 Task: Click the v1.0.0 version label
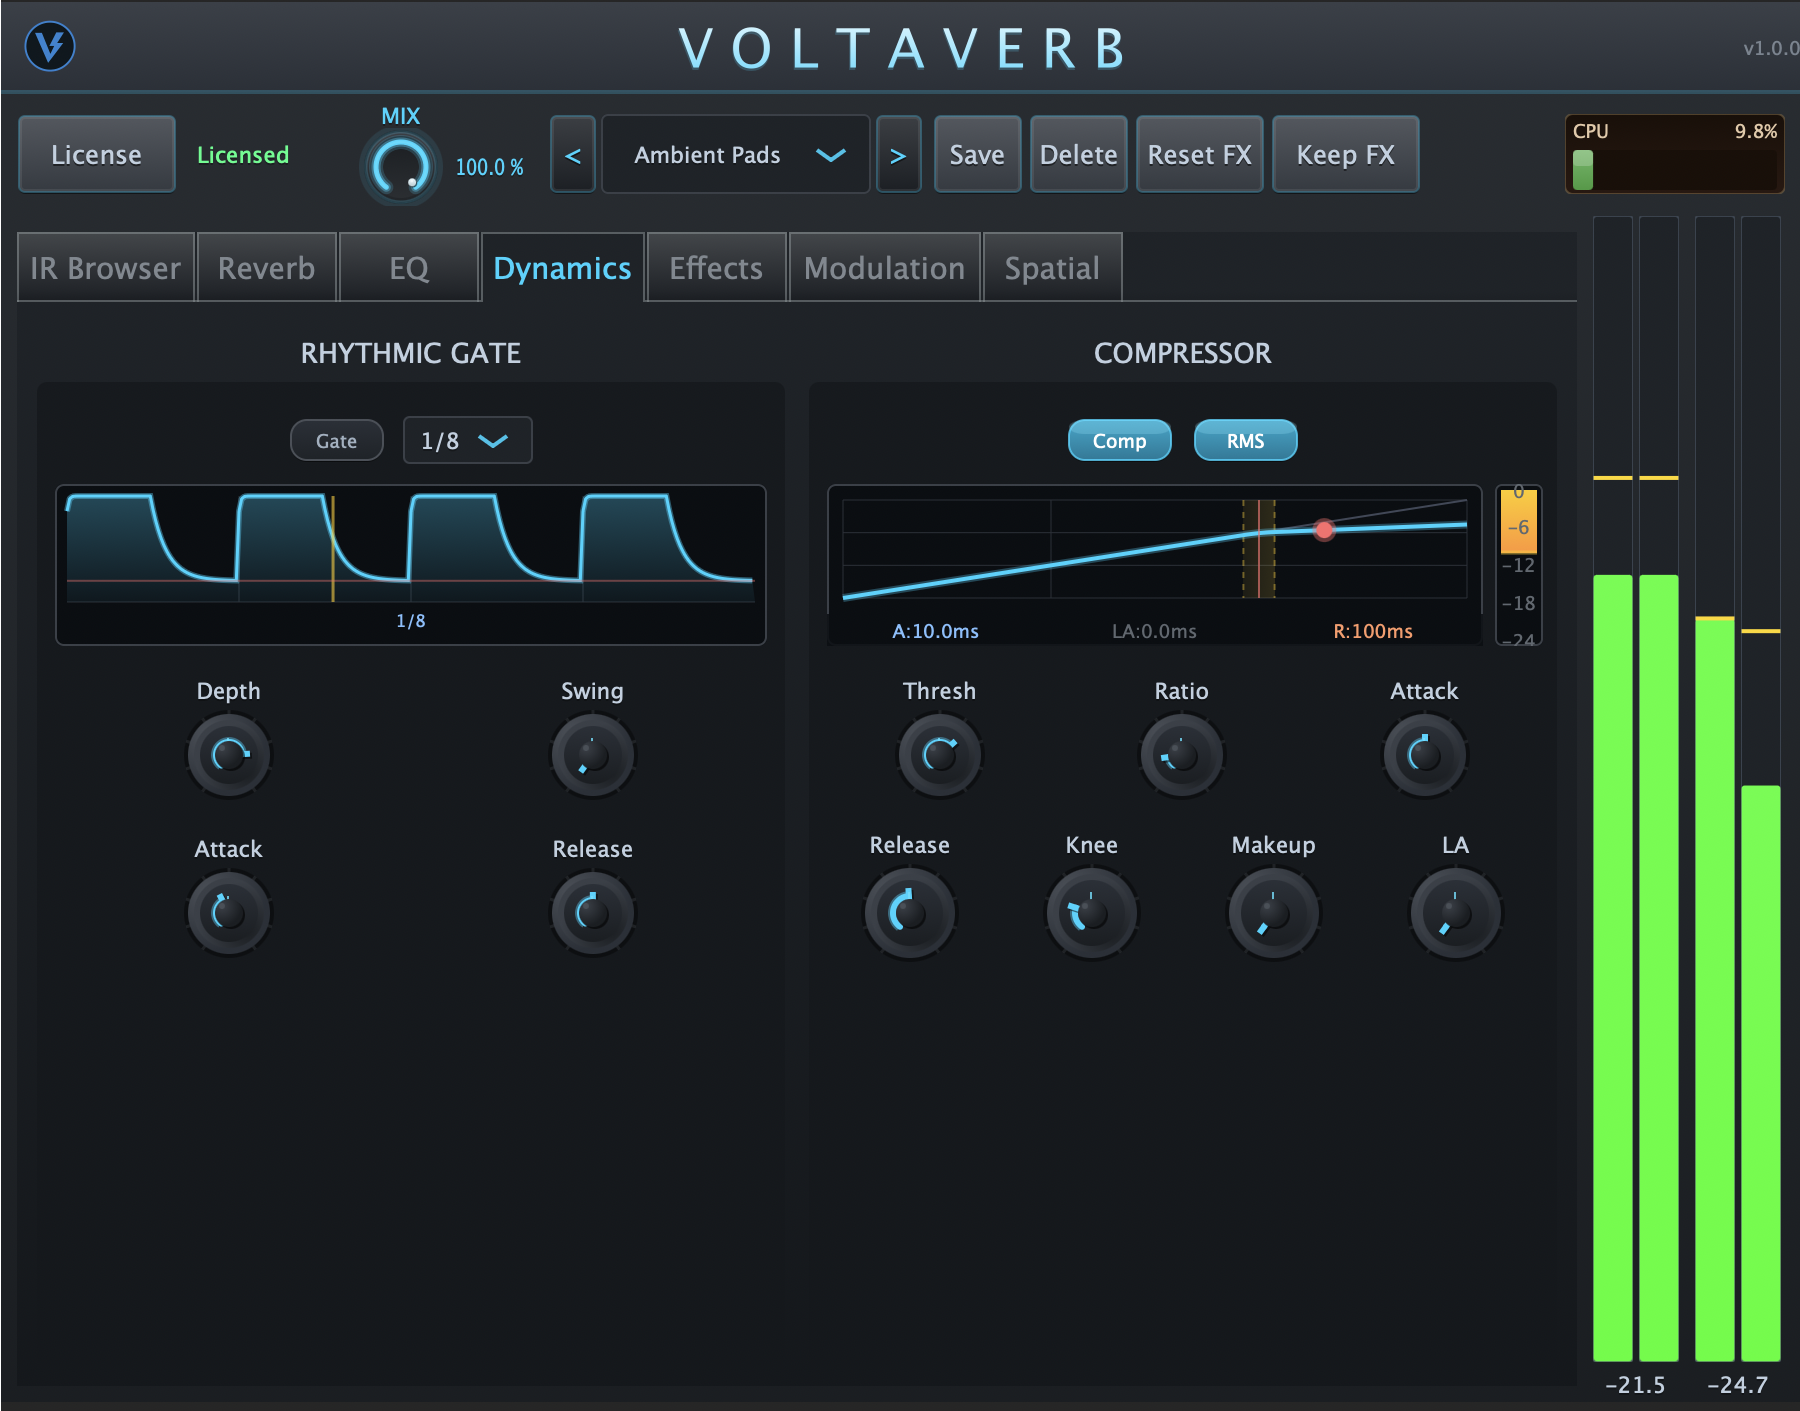pyautogui.click(x=1771, y=48)
